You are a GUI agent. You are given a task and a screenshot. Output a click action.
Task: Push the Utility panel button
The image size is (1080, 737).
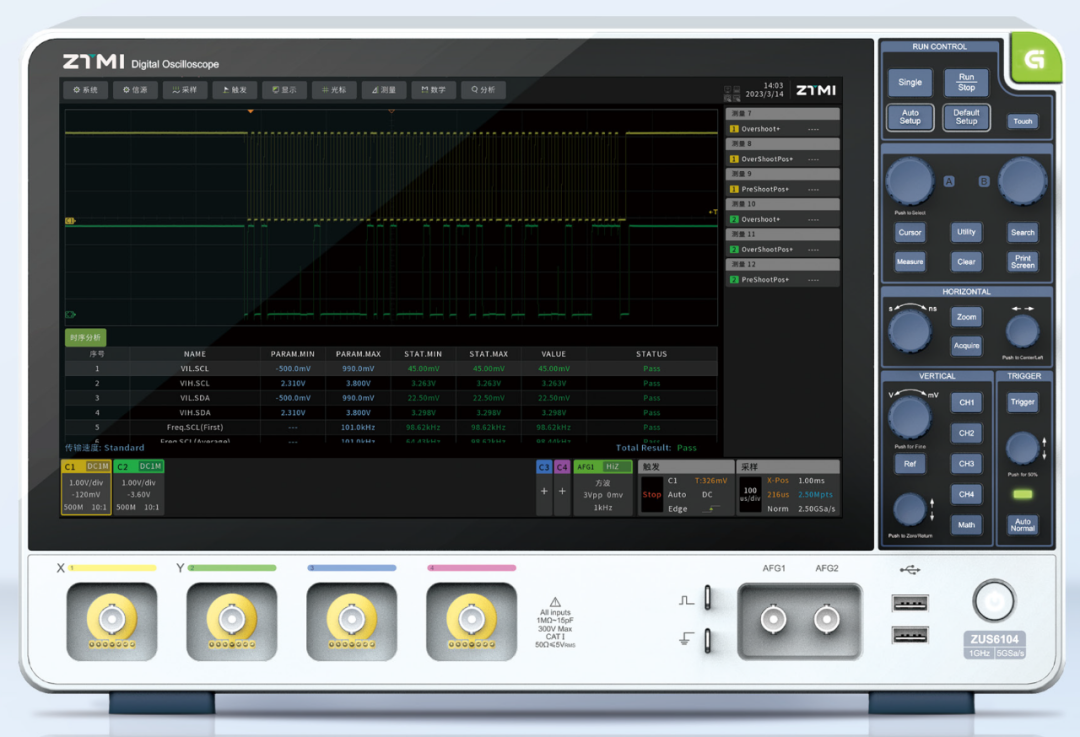pos(966,232)
